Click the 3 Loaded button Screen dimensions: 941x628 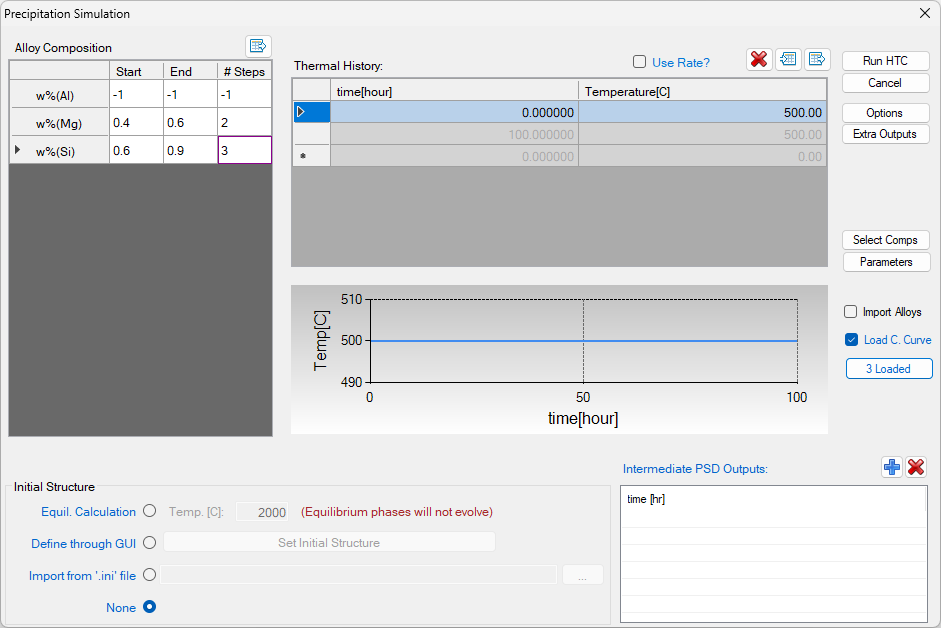pyautogui.click(x=888, y=369)
